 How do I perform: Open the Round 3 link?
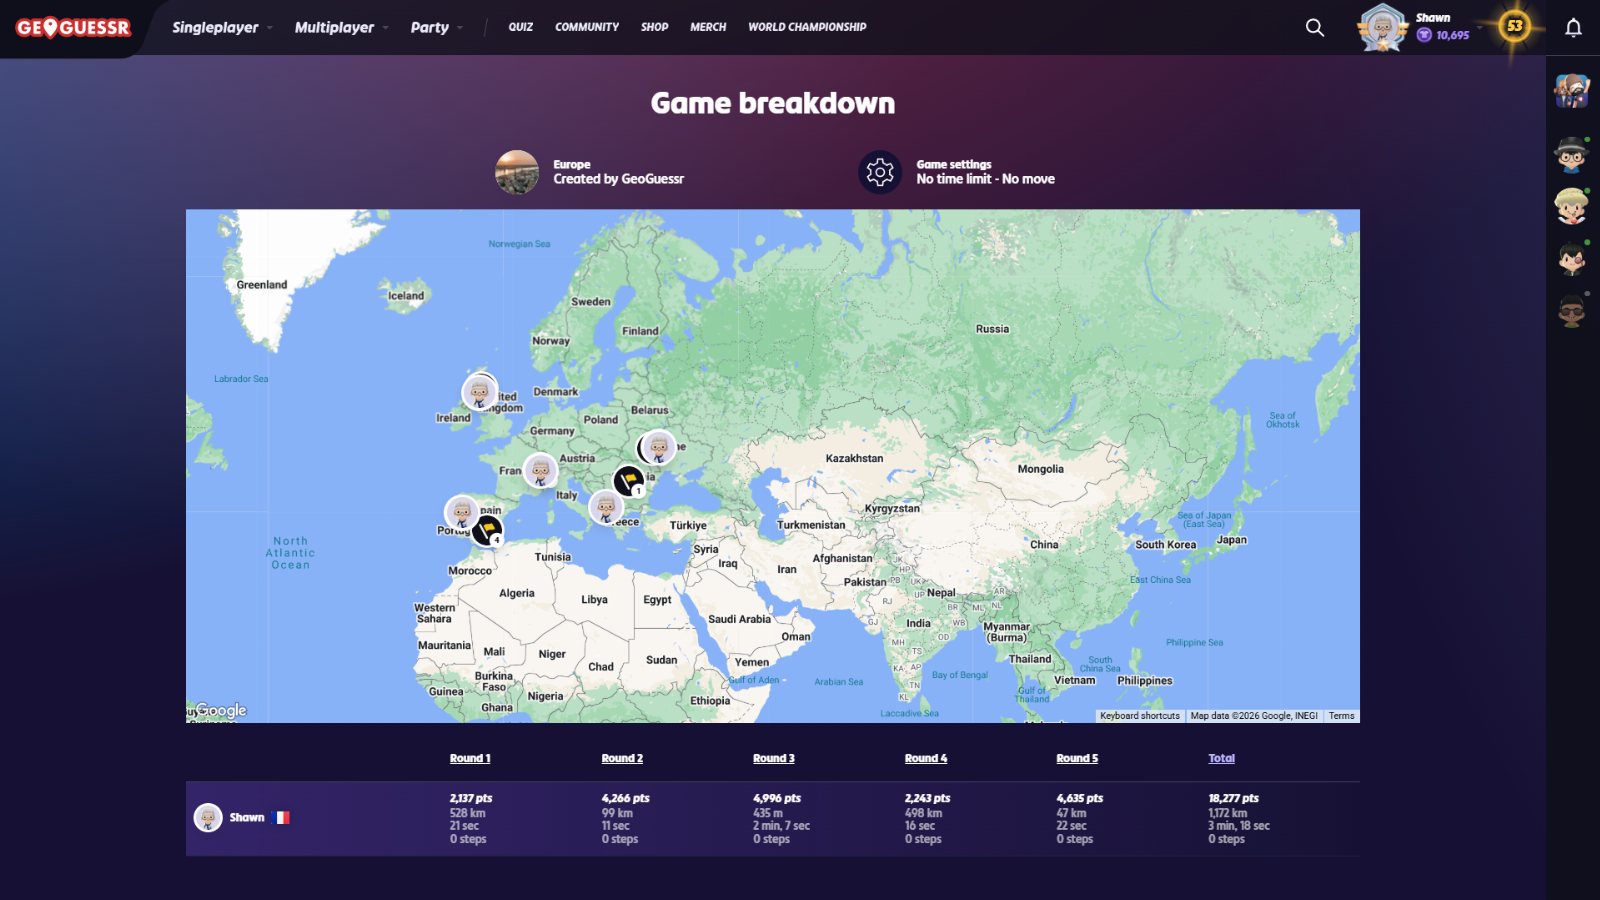774,758
